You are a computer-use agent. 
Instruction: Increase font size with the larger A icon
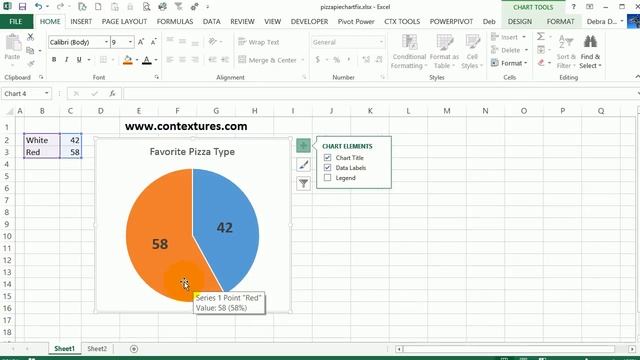click(x=141, y=42)
